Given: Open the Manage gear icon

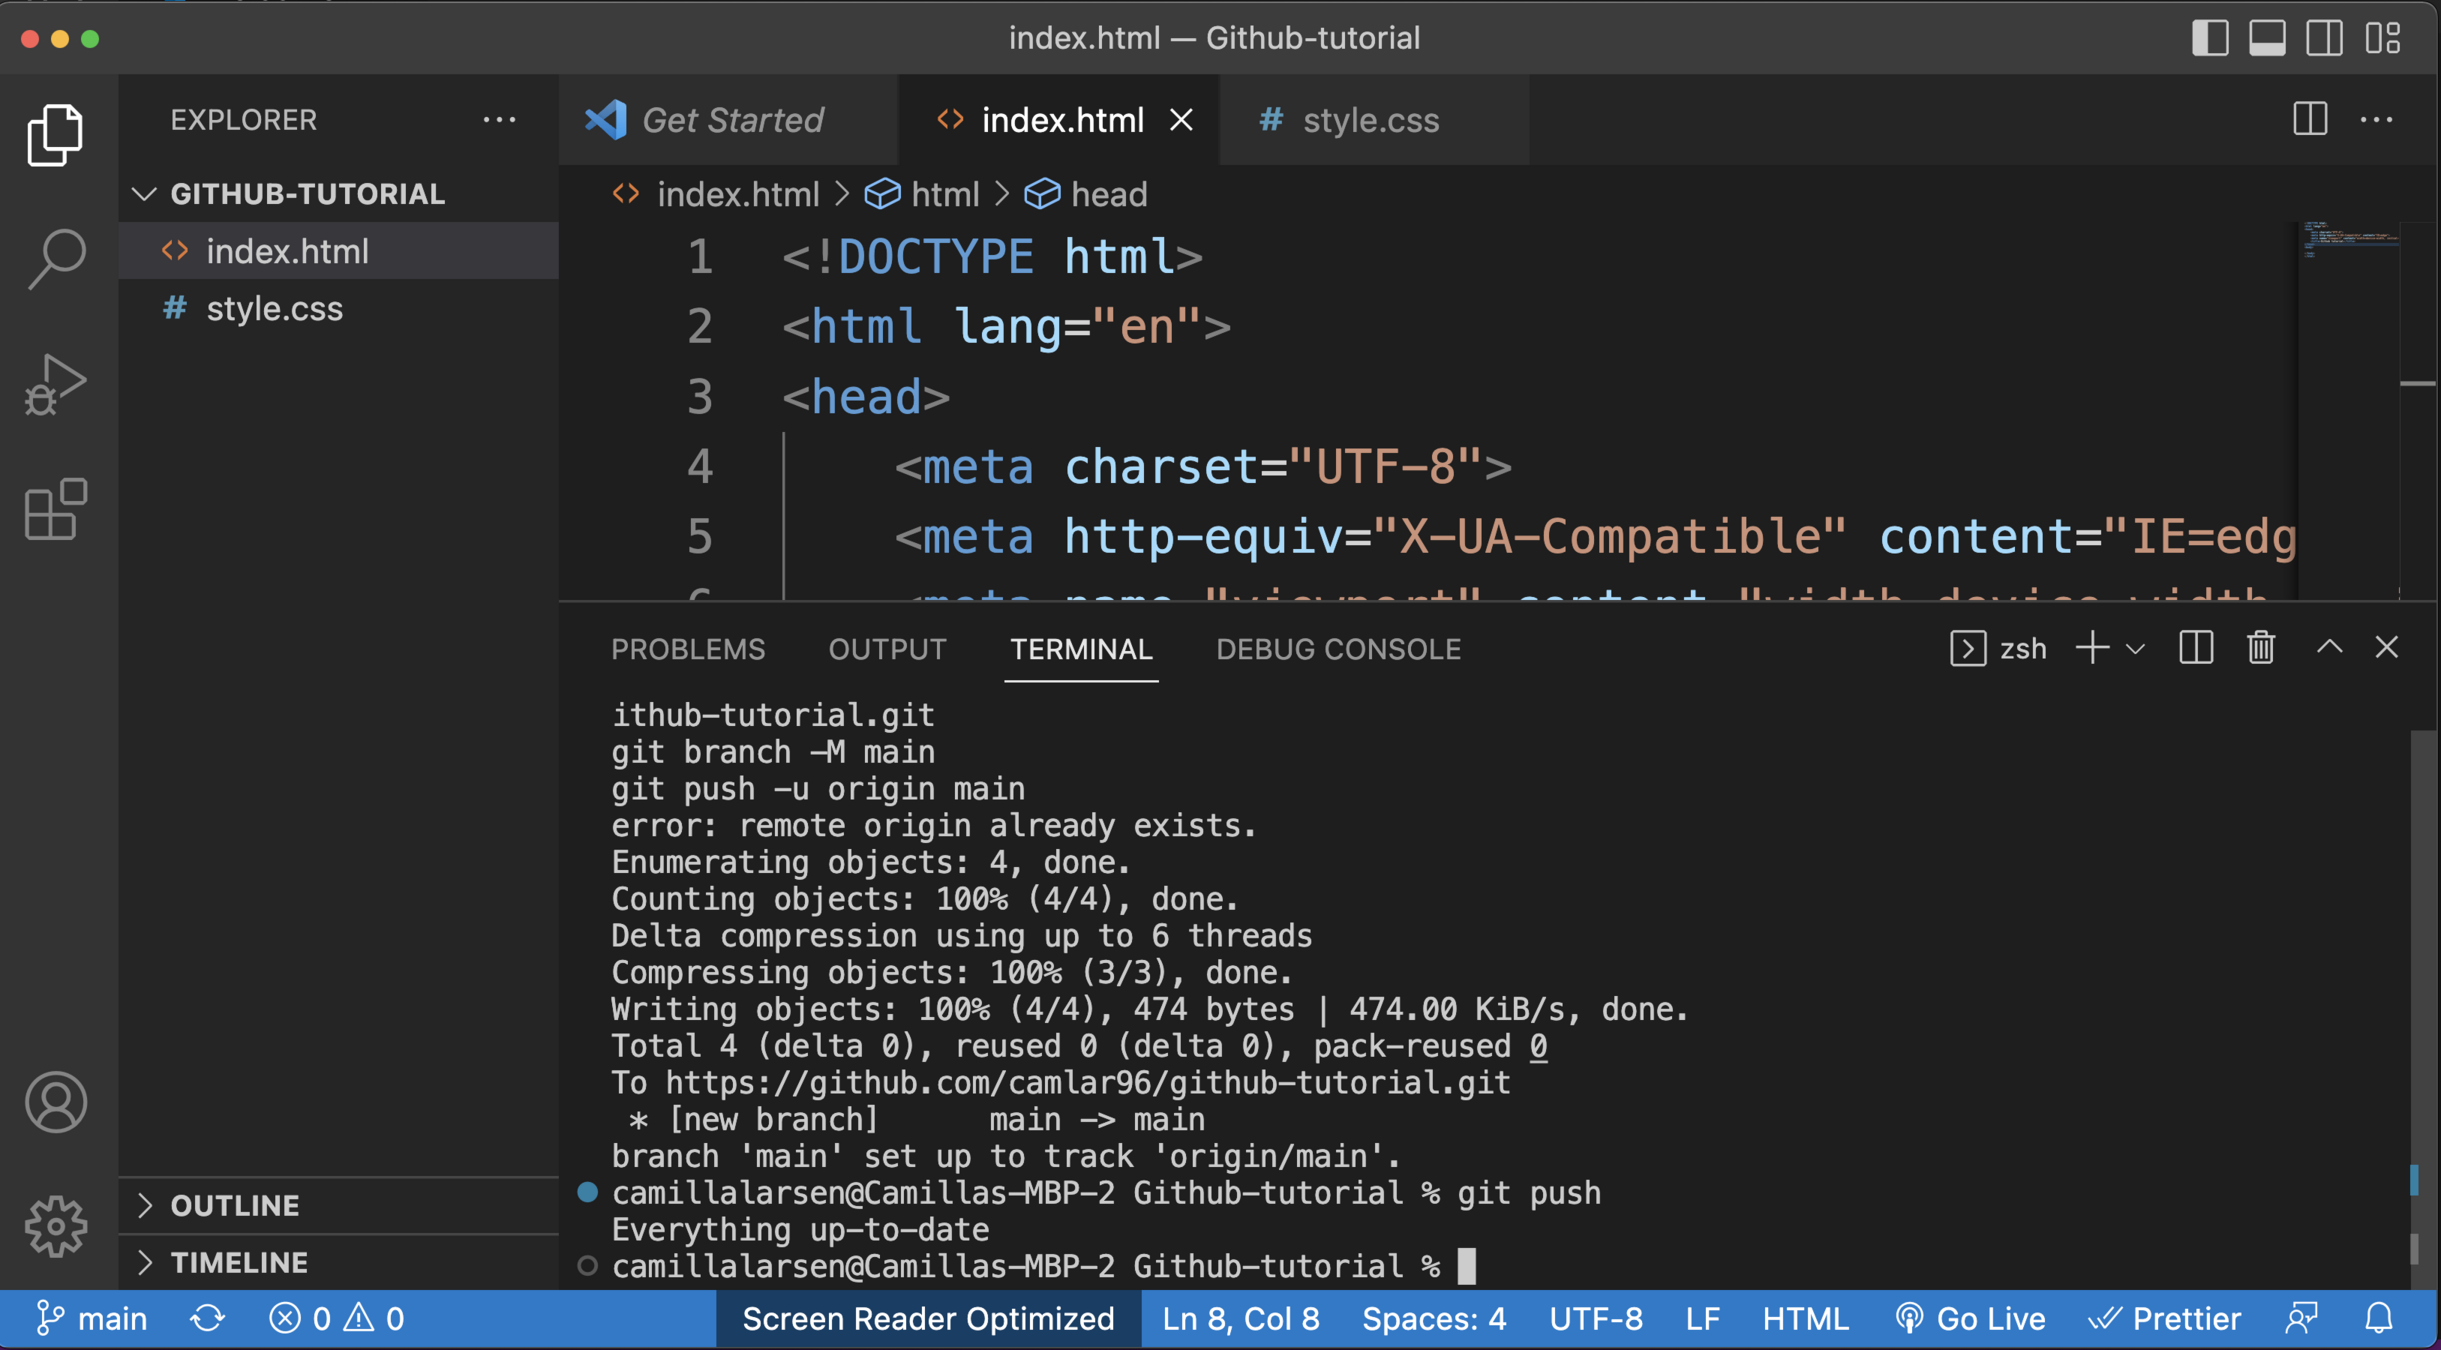Looking at the screenshot, I should pos(56,1226).
